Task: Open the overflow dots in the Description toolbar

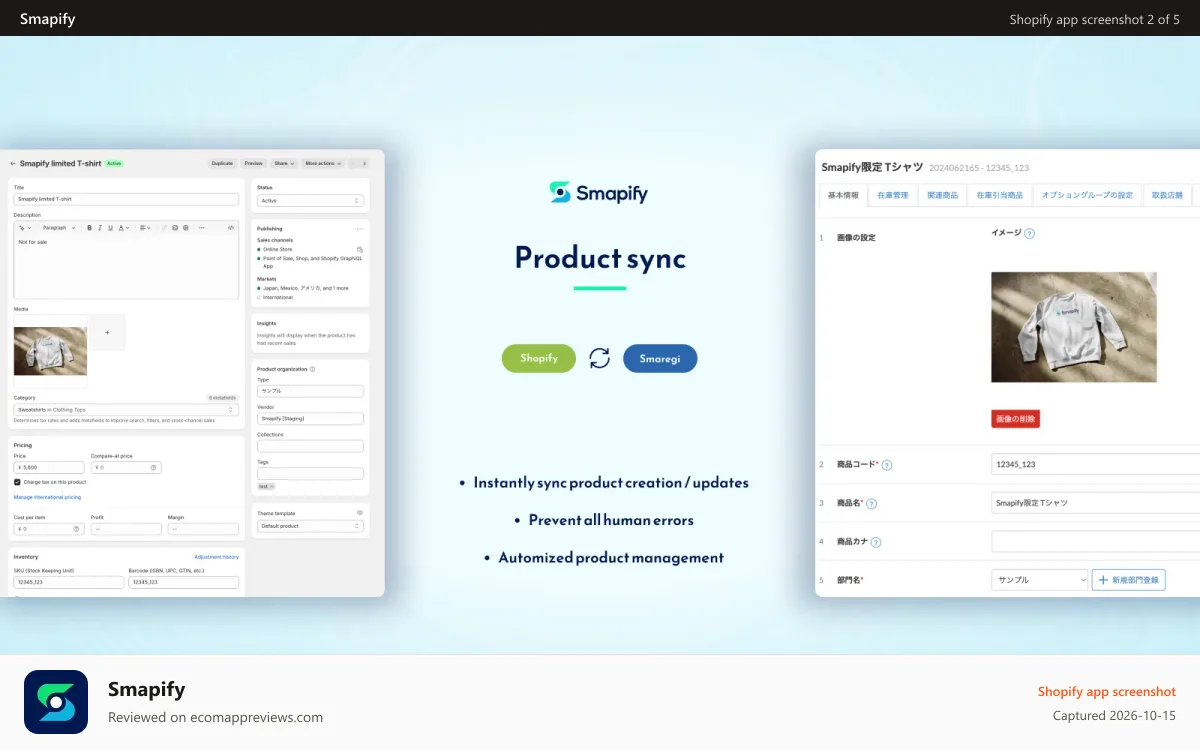Action: [201, 228]
